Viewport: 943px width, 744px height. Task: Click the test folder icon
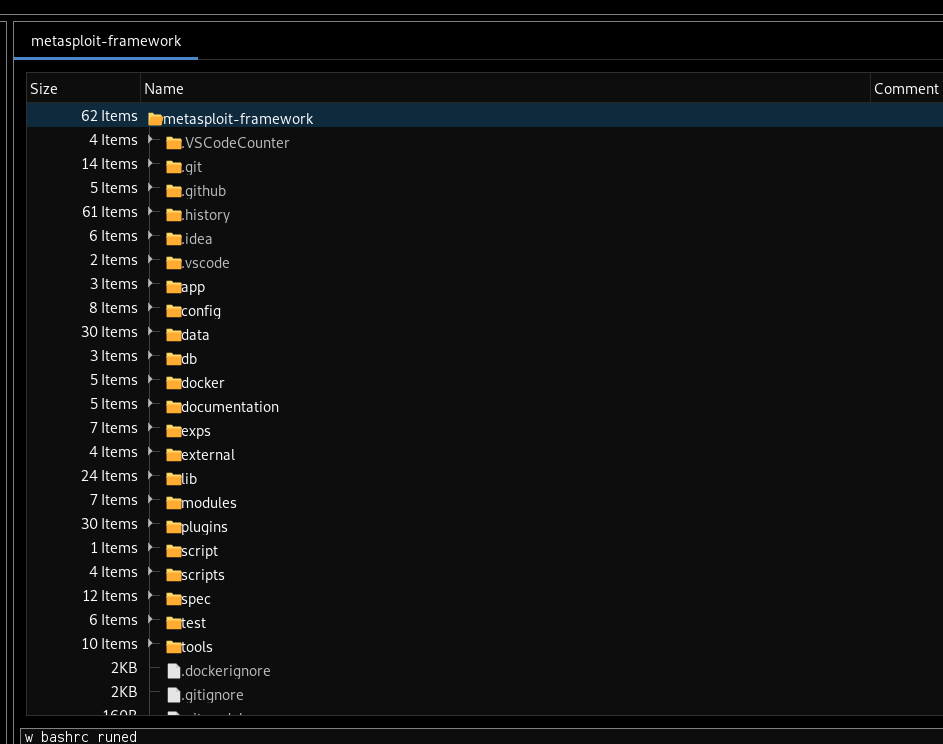174,623
